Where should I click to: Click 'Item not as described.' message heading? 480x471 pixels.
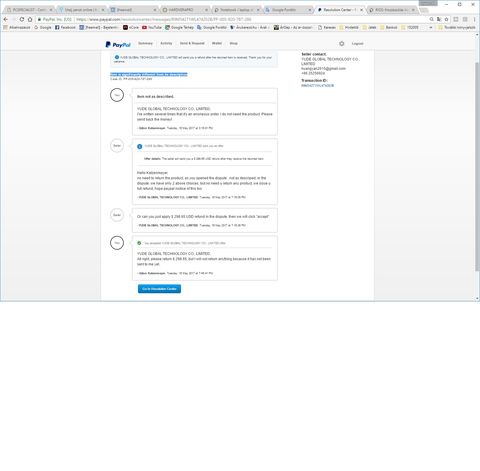tap(155, 96)
